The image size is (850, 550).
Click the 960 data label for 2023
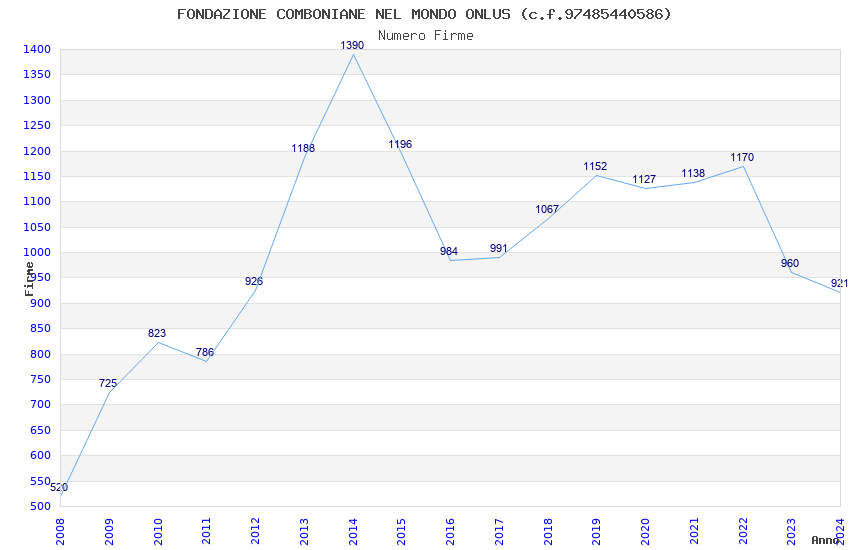coord(790,263)
